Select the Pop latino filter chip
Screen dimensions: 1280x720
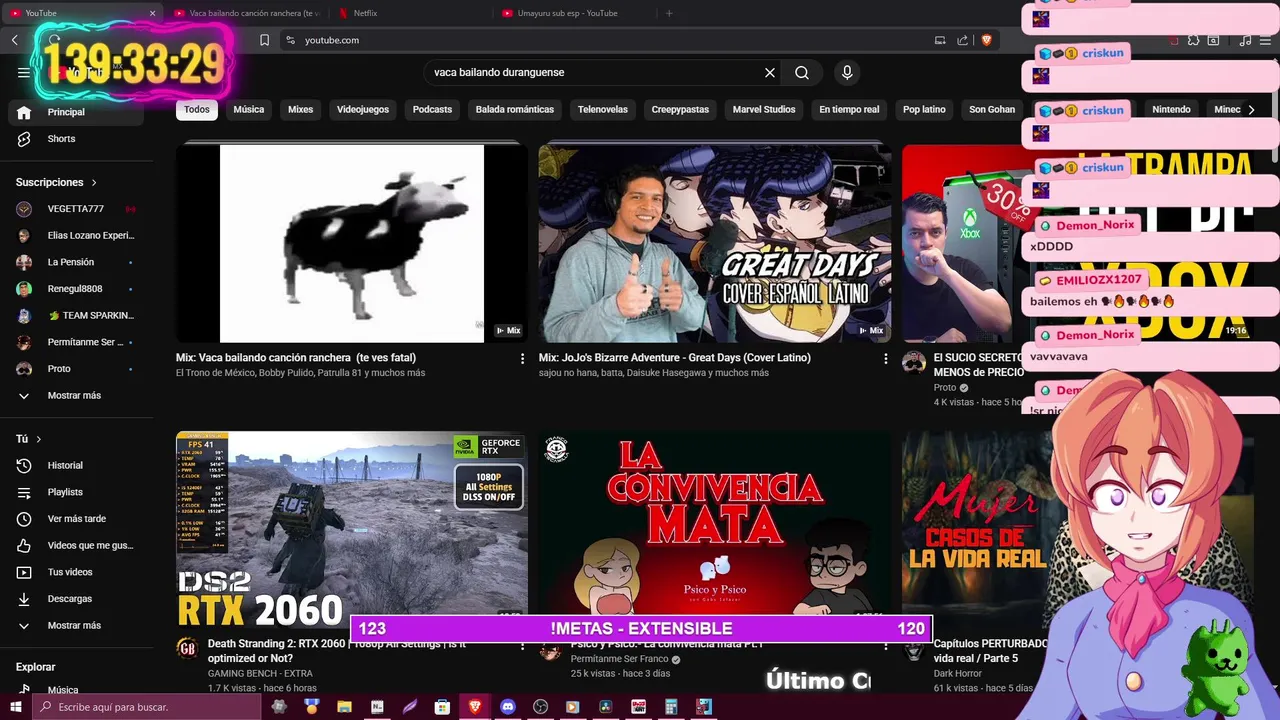(924, 110)
